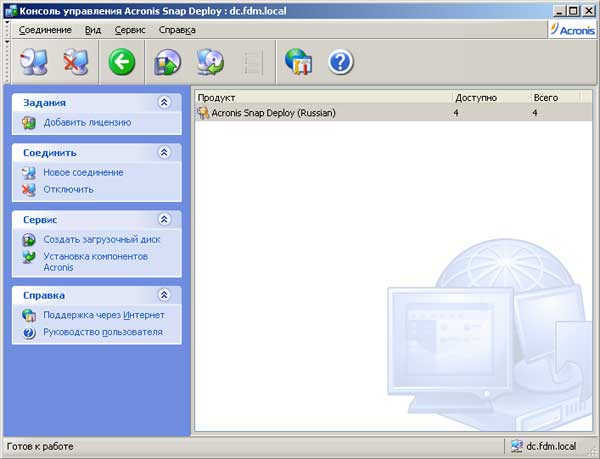This screenshot has width=600, height=459.
Task: Sort by the Доступно column header
Action: tap(491, 98)
